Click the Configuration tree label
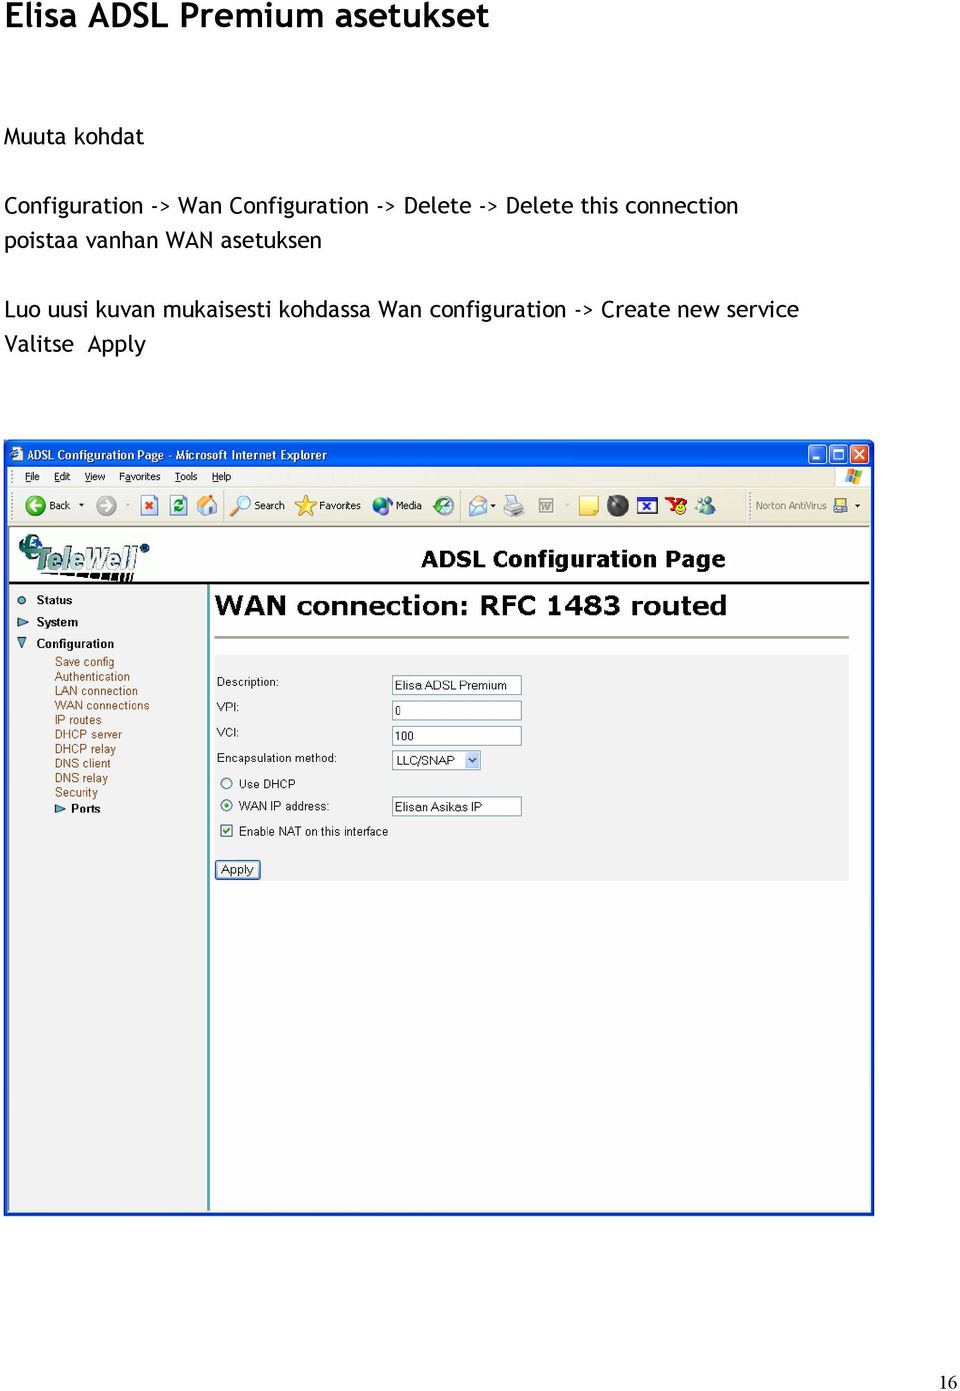 75,644
